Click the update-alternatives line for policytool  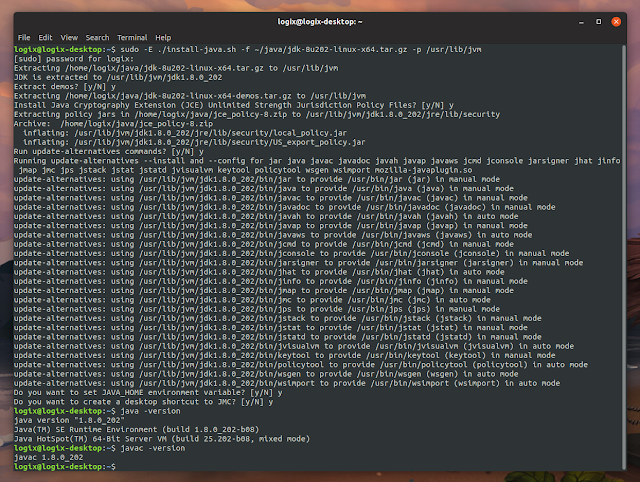(301, 364)
